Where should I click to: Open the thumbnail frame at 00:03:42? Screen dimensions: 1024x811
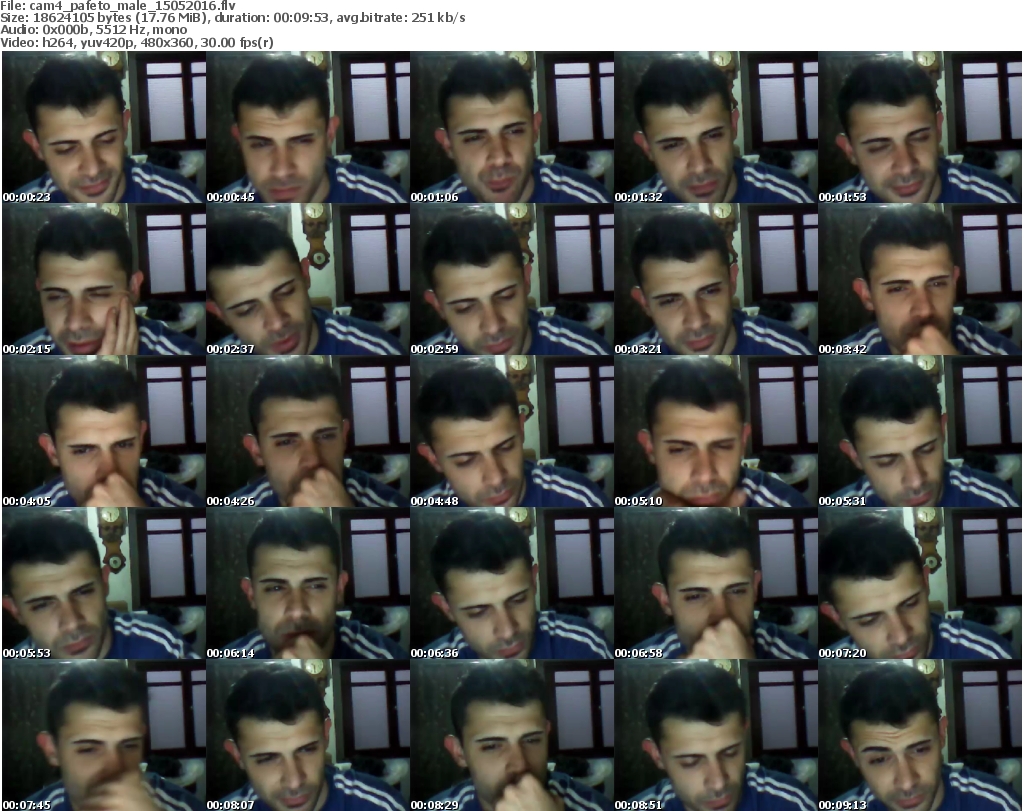(920, 279)
